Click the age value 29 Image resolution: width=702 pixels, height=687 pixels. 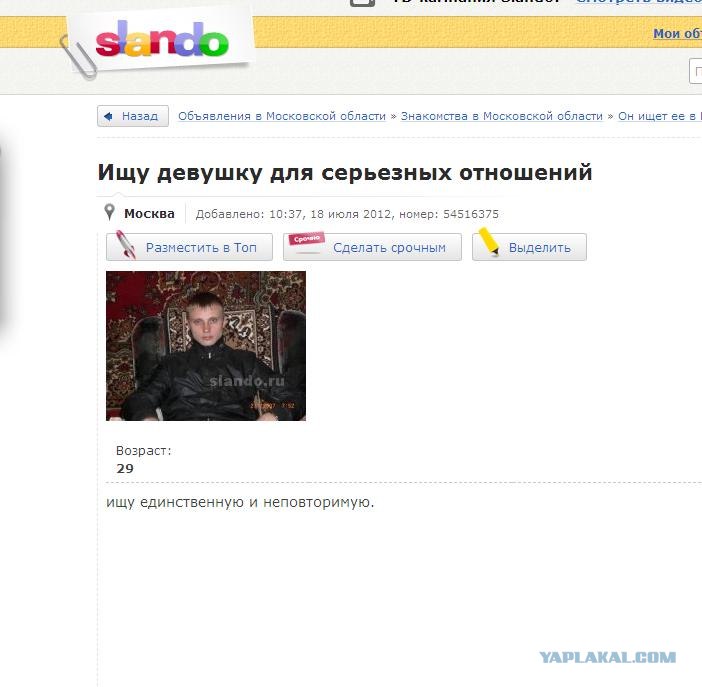pyautogui.click(x=125, y=468)
